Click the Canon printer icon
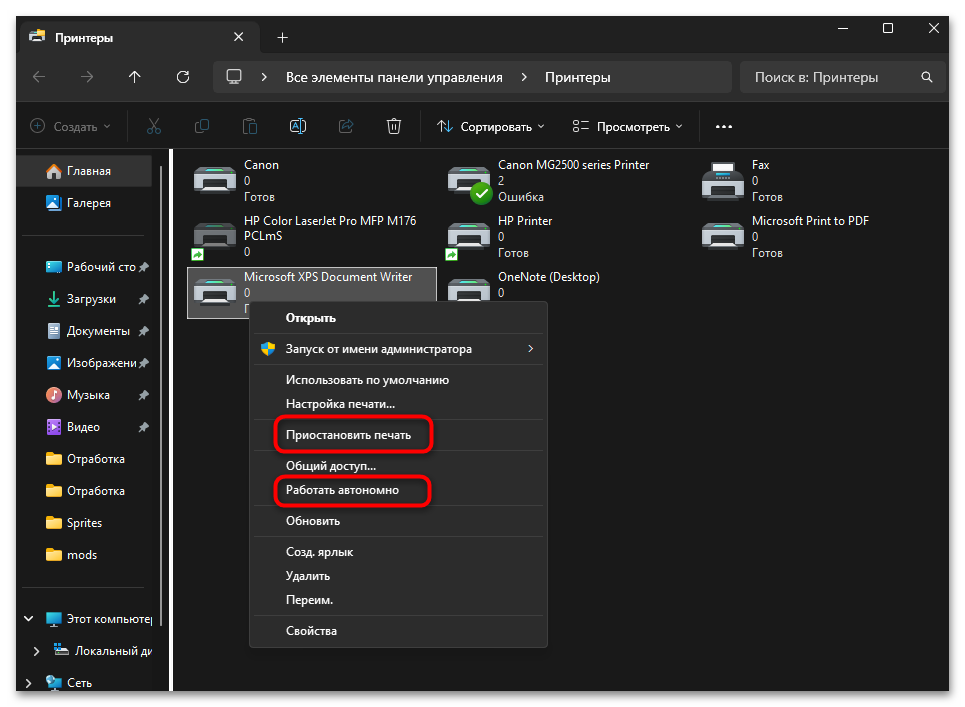Screen dimensions: 965x707 (x=214, y=181)
